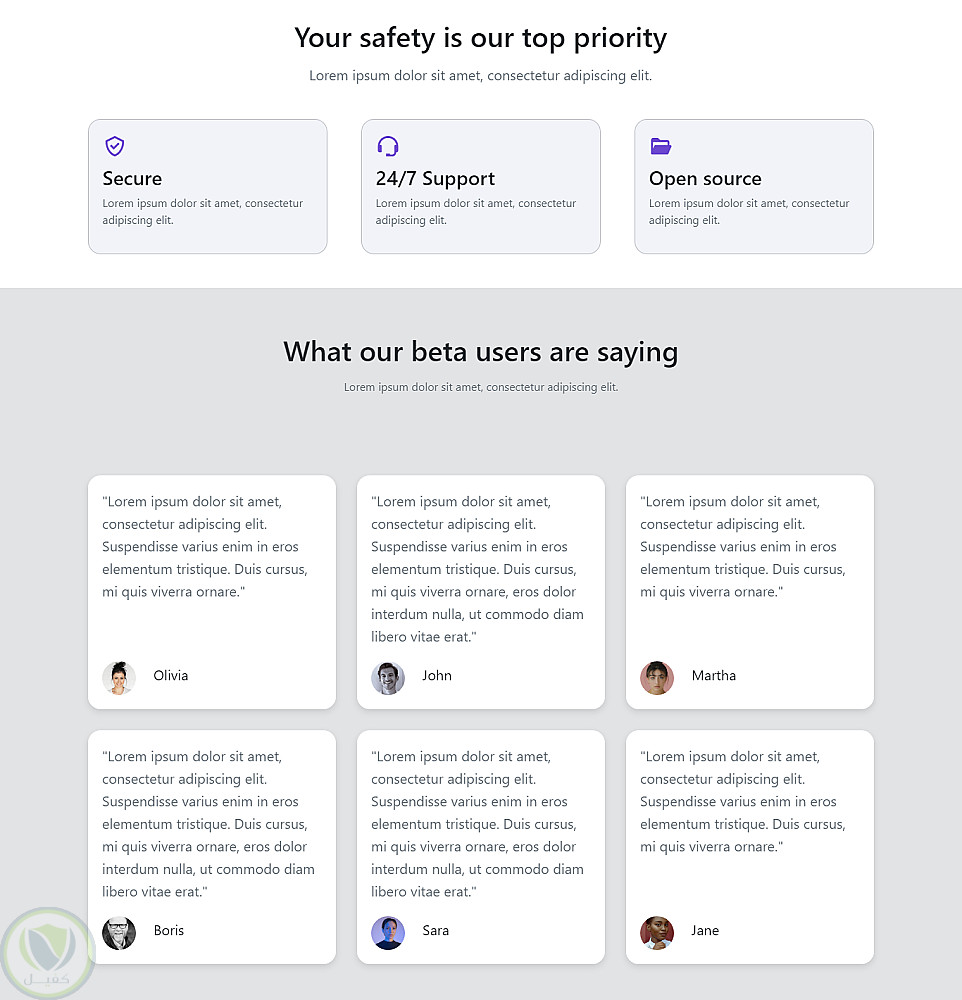Image resolution: width=962 pixels, height=1000 pixels.
Task: Click Sara's profile avatar
Action: [388, 932]
